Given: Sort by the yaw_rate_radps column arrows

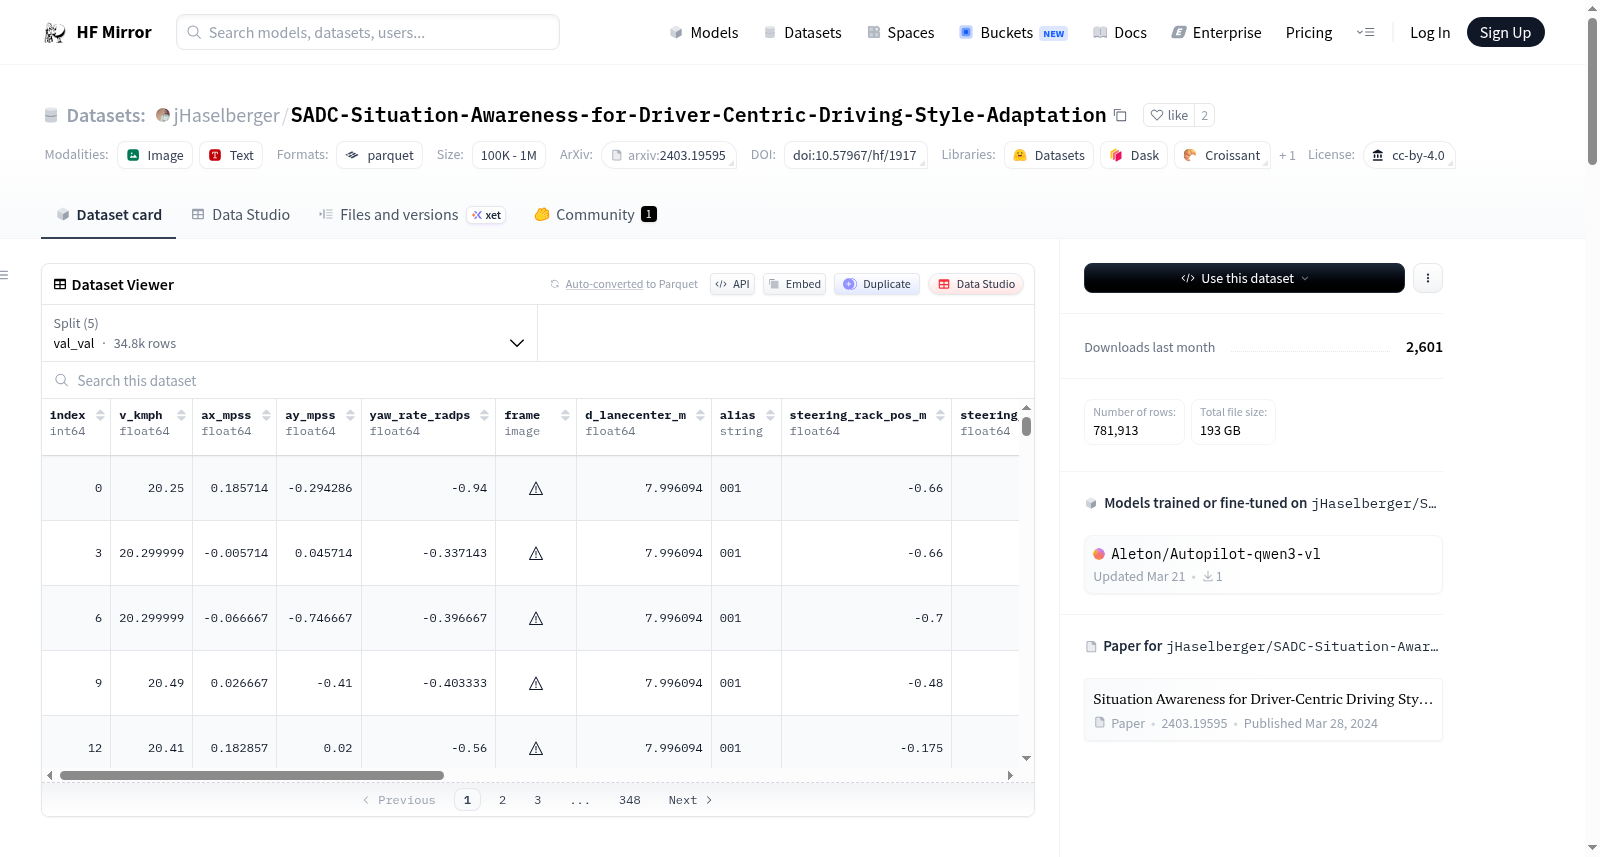Looking at the screenshot, I should tap(484, 415).
